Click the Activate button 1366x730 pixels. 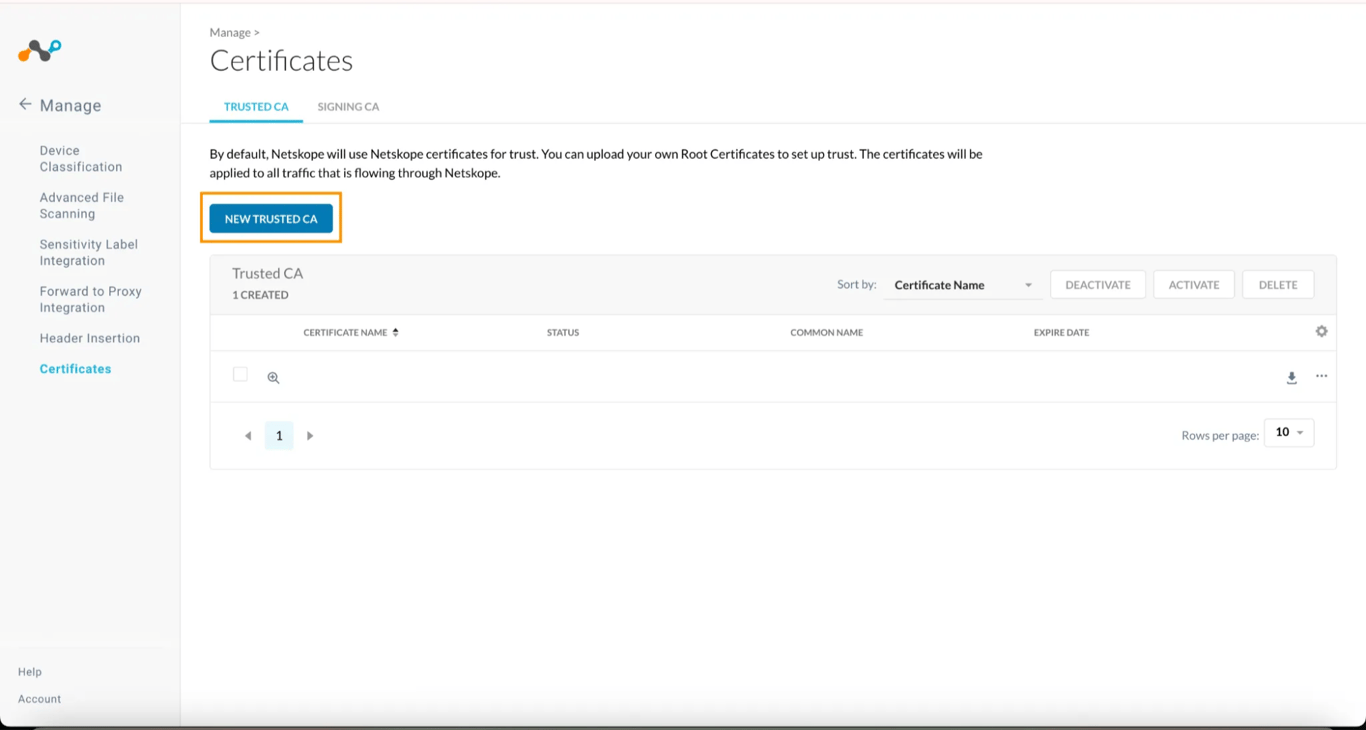pyautogui.click(x=1194, y=285)
